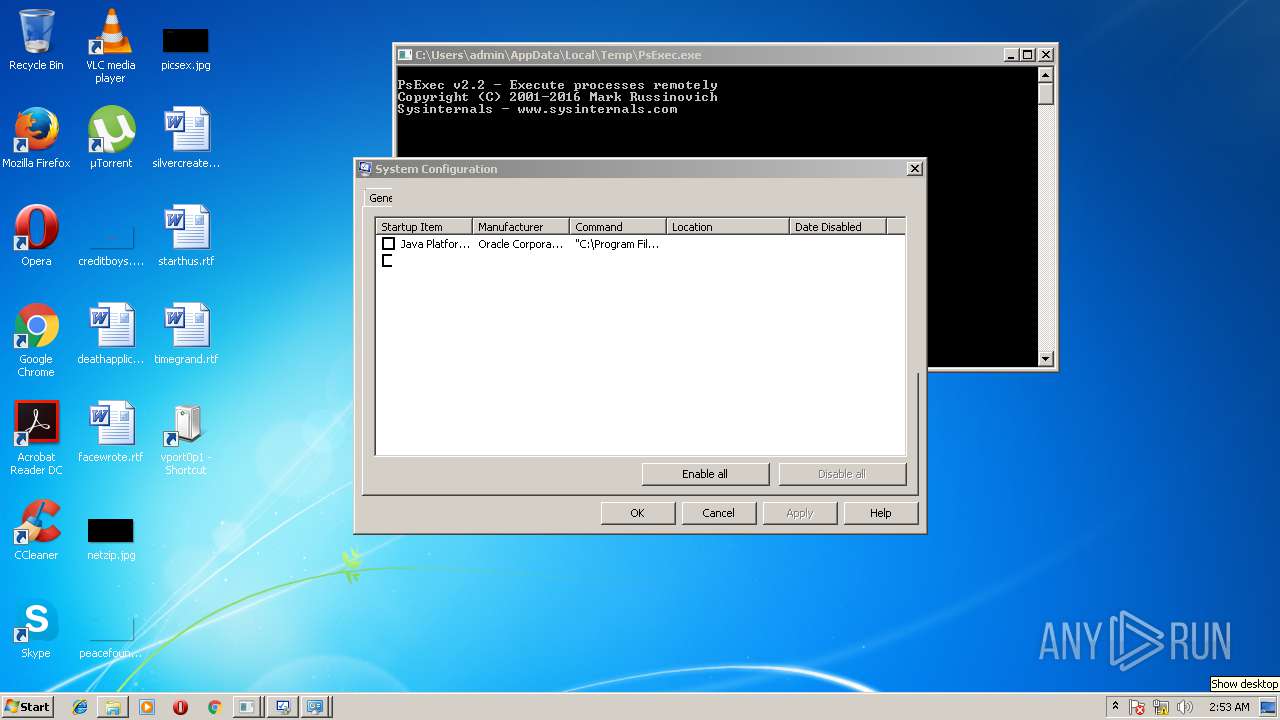Sort by the Command column header
This screenshot has height=720, width=1280.
click(x=618, y=227)
